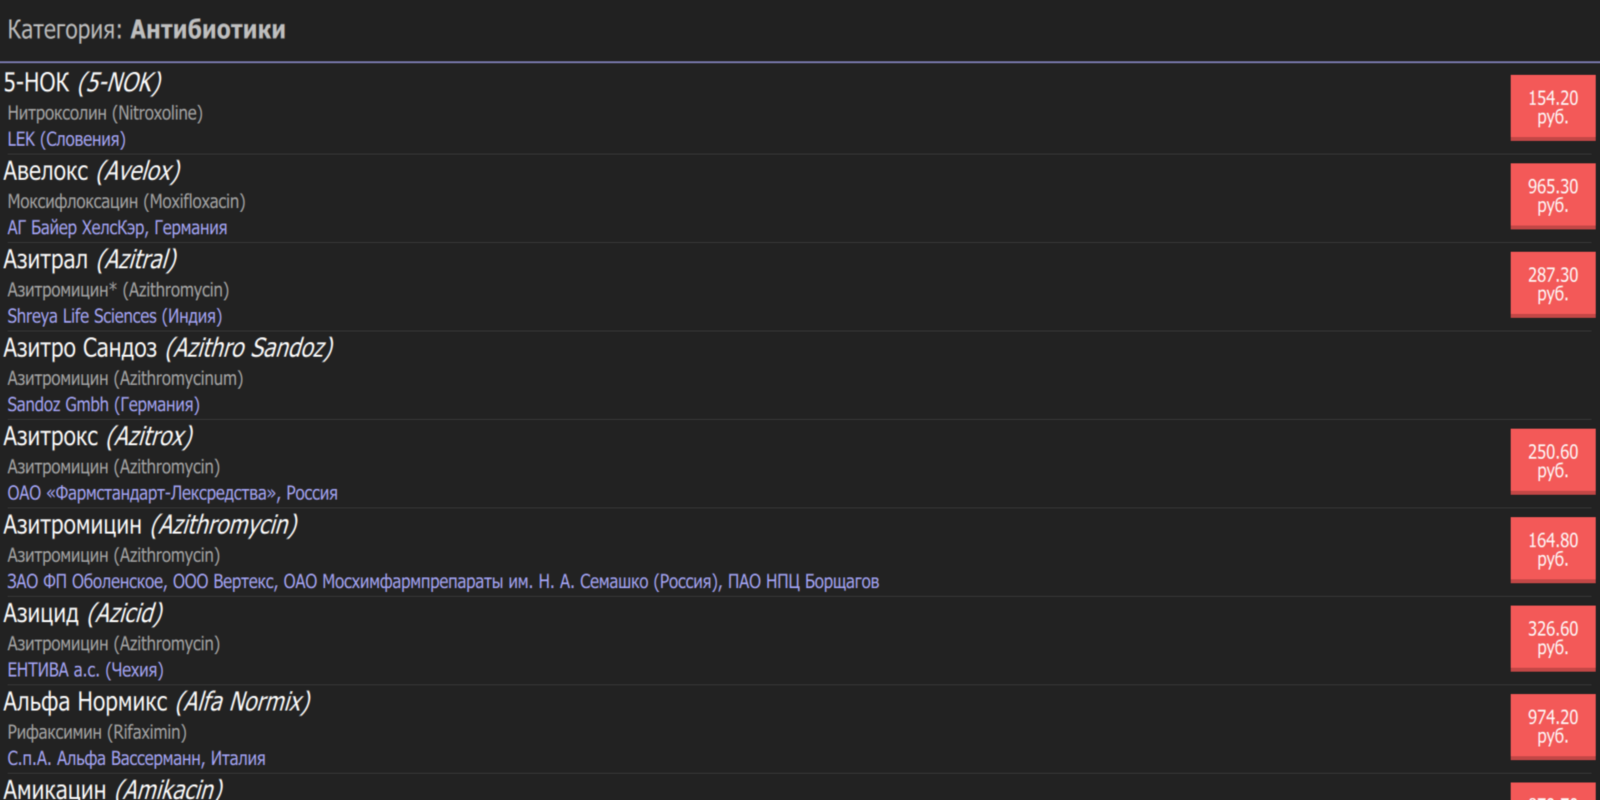This screenshot has height=800, width=1600.
Task: Select manufacturer АГ Байер ХелсКэр, Германия
Action: click(117, 228)
